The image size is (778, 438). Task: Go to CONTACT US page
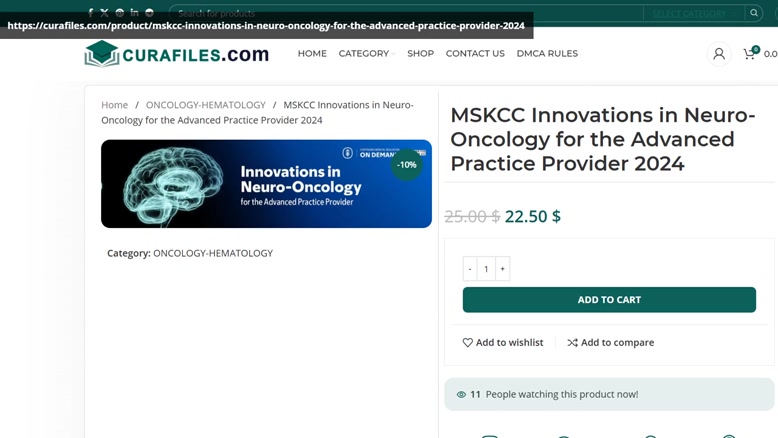click(x=475, y=54)
